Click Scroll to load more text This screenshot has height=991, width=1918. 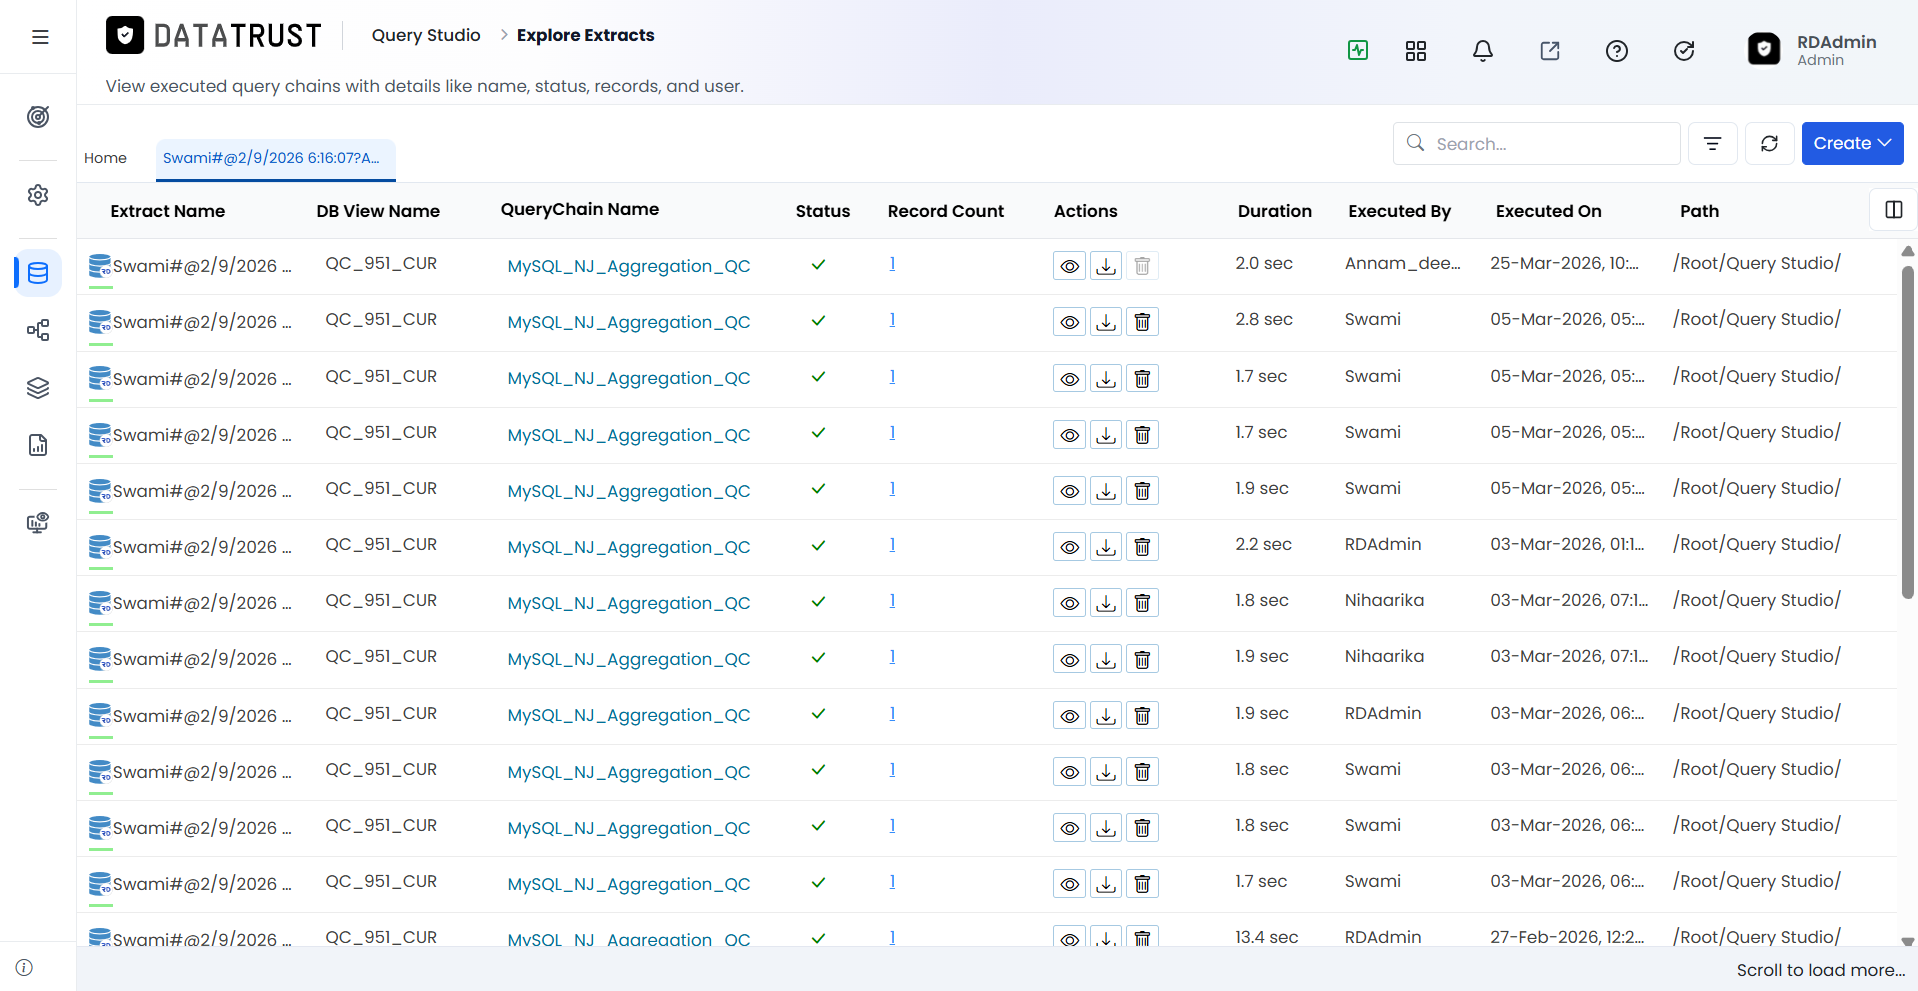pyautogui.click(x=1820, y=970)
